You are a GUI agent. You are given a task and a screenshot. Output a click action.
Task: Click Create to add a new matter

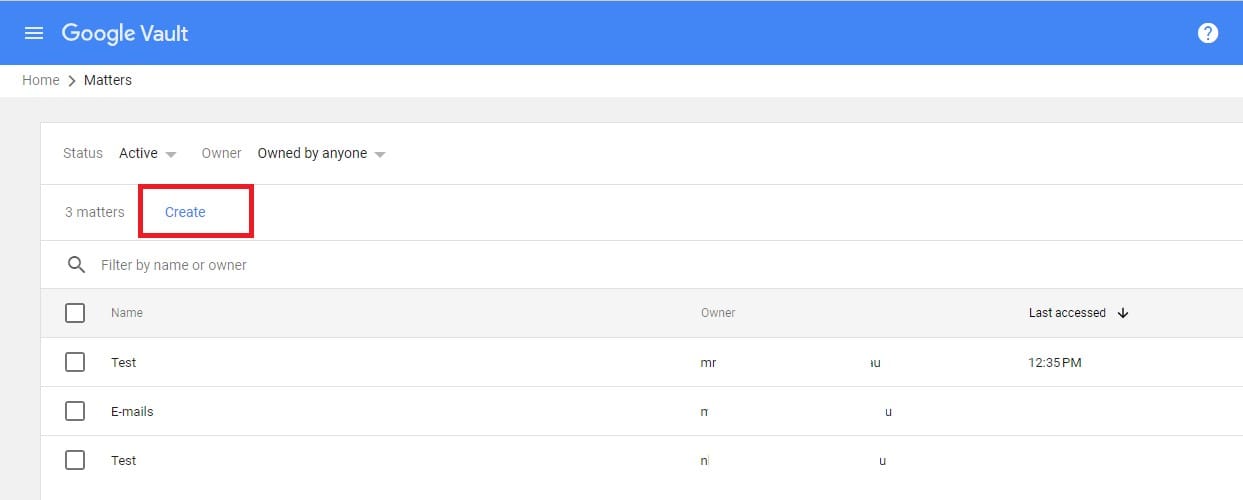[x=185, y=212]
